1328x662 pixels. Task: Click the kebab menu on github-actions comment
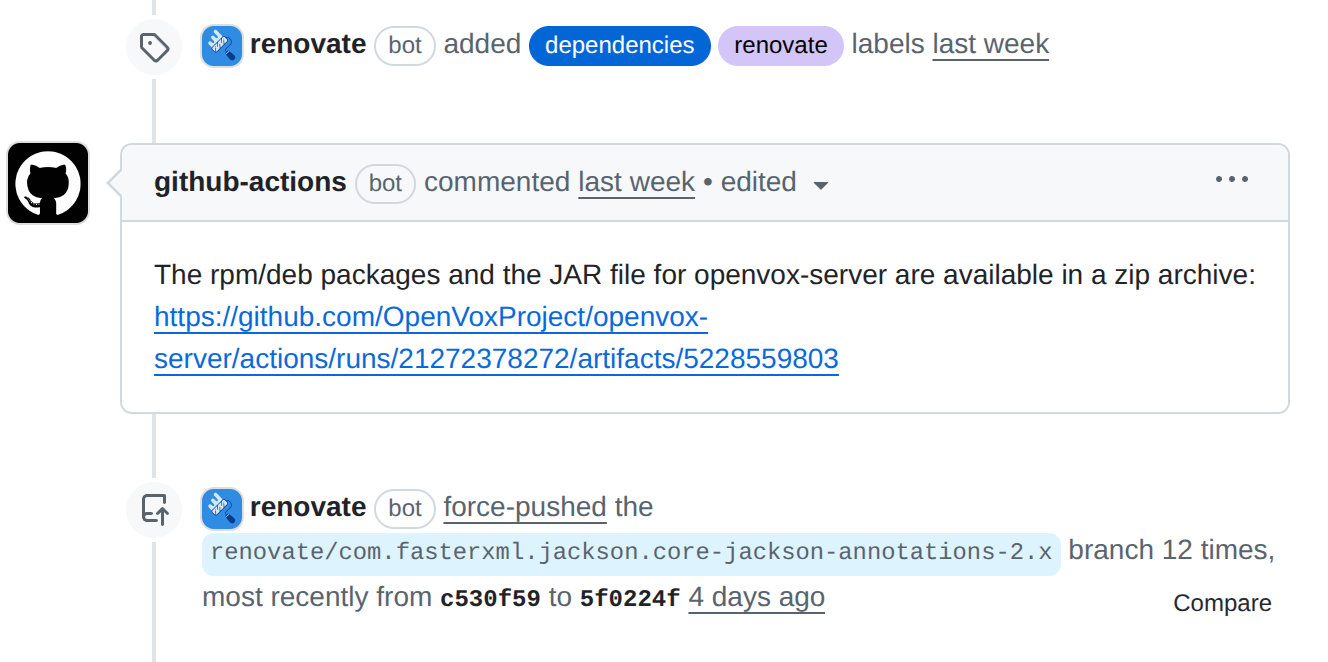click(x=1232, y=180)
